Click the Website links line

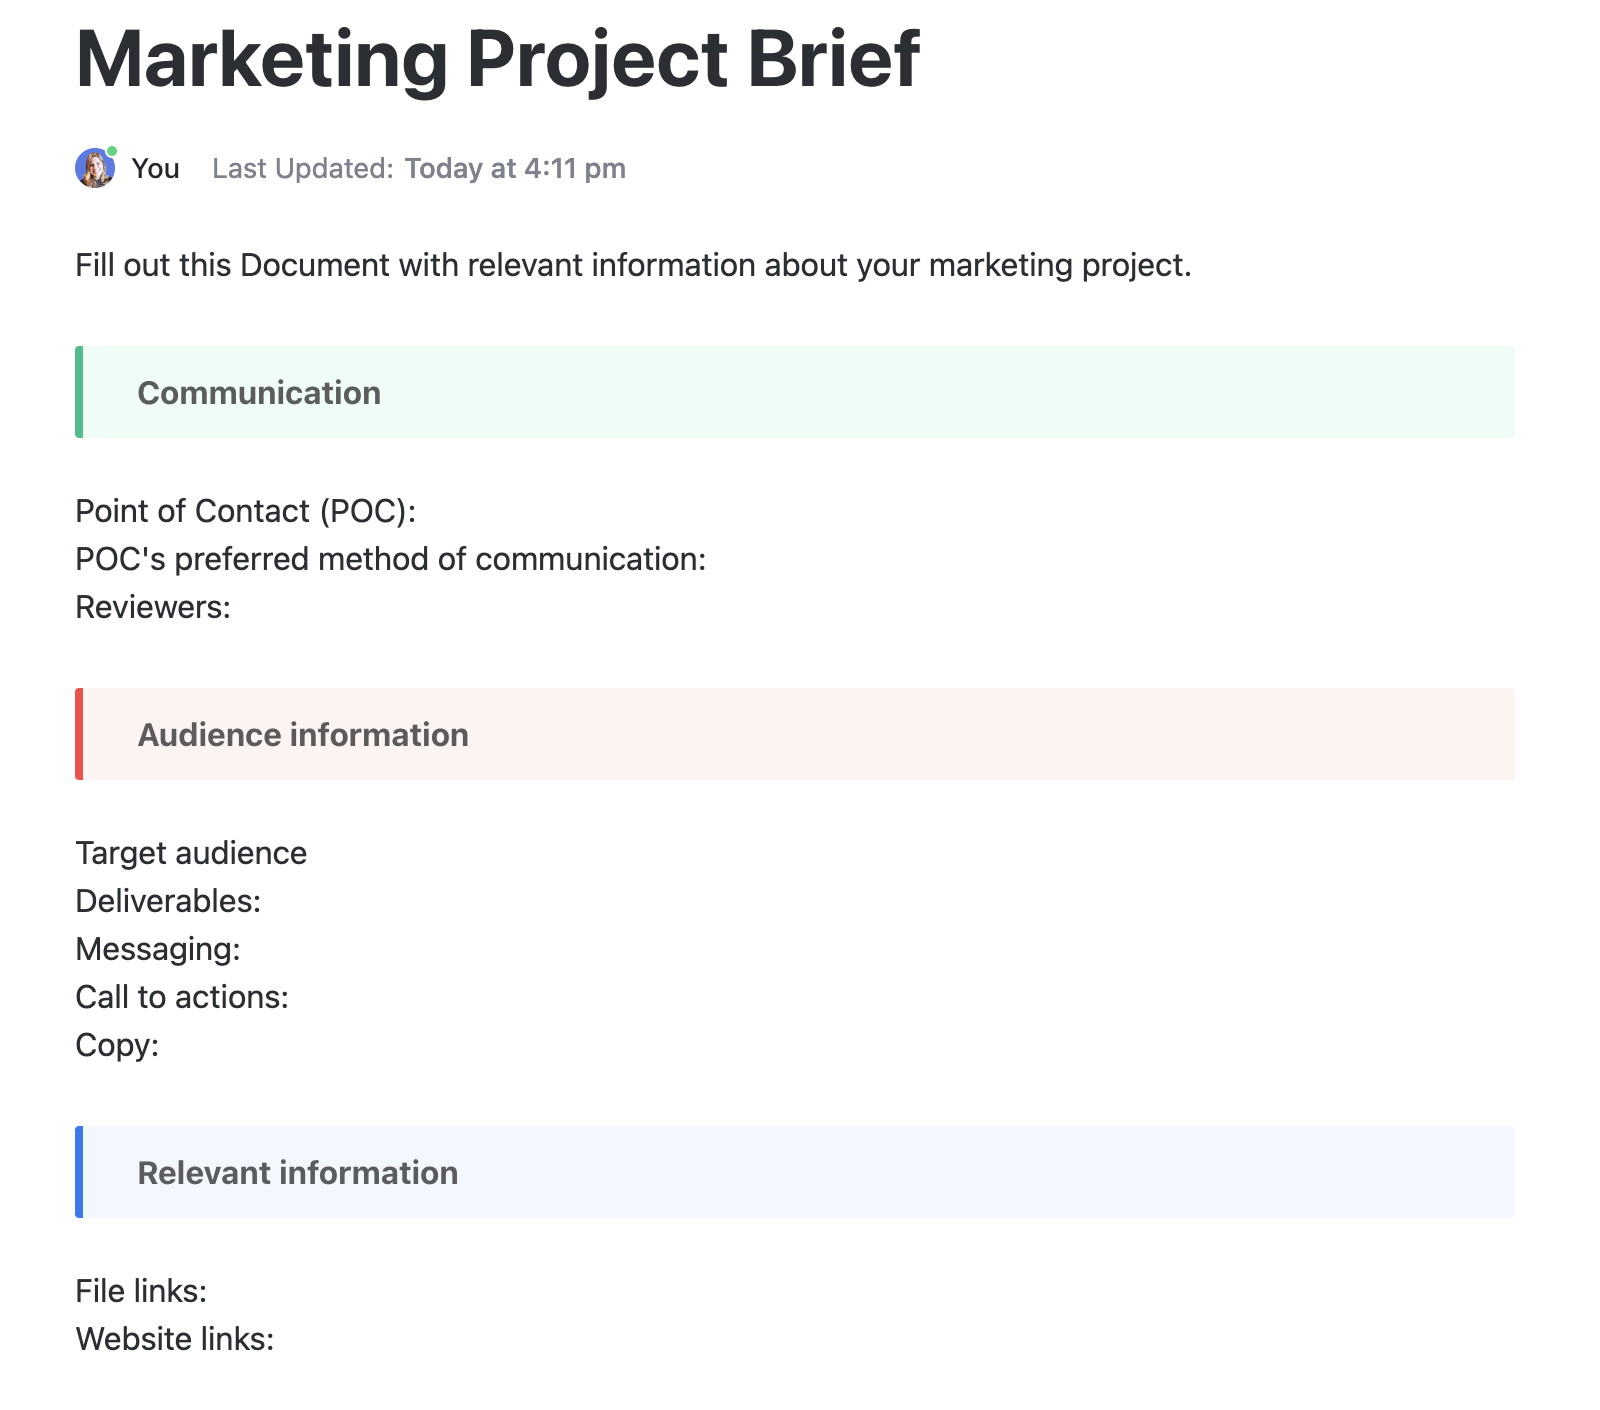click(175, 1339)
